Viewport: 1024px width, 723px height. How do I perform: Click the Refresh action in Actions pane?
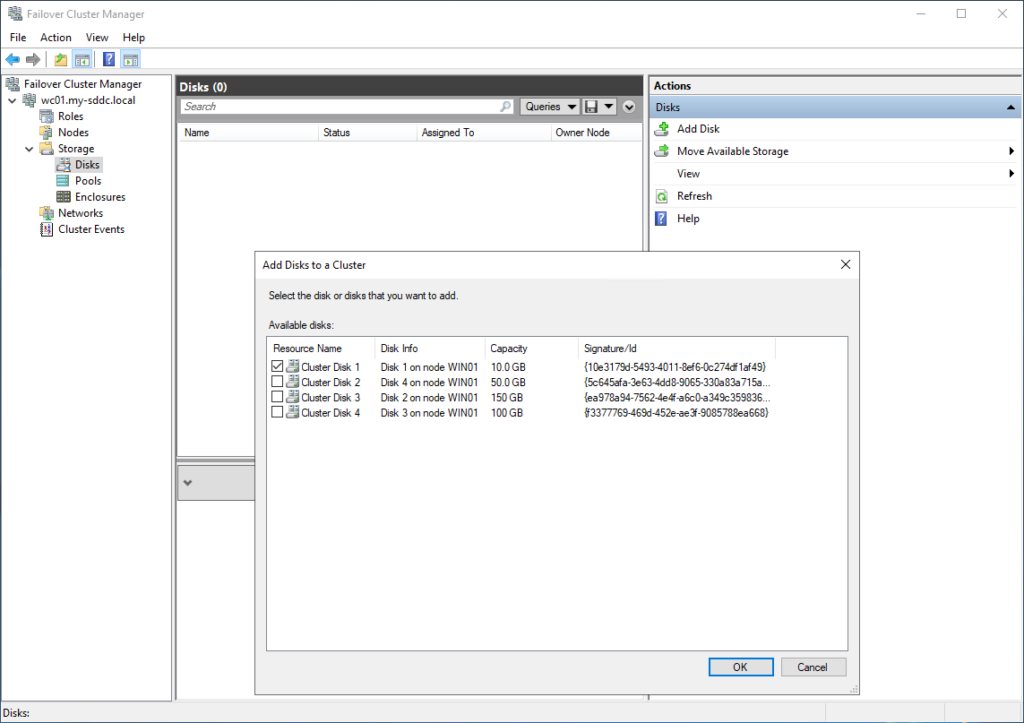point(694,196)
